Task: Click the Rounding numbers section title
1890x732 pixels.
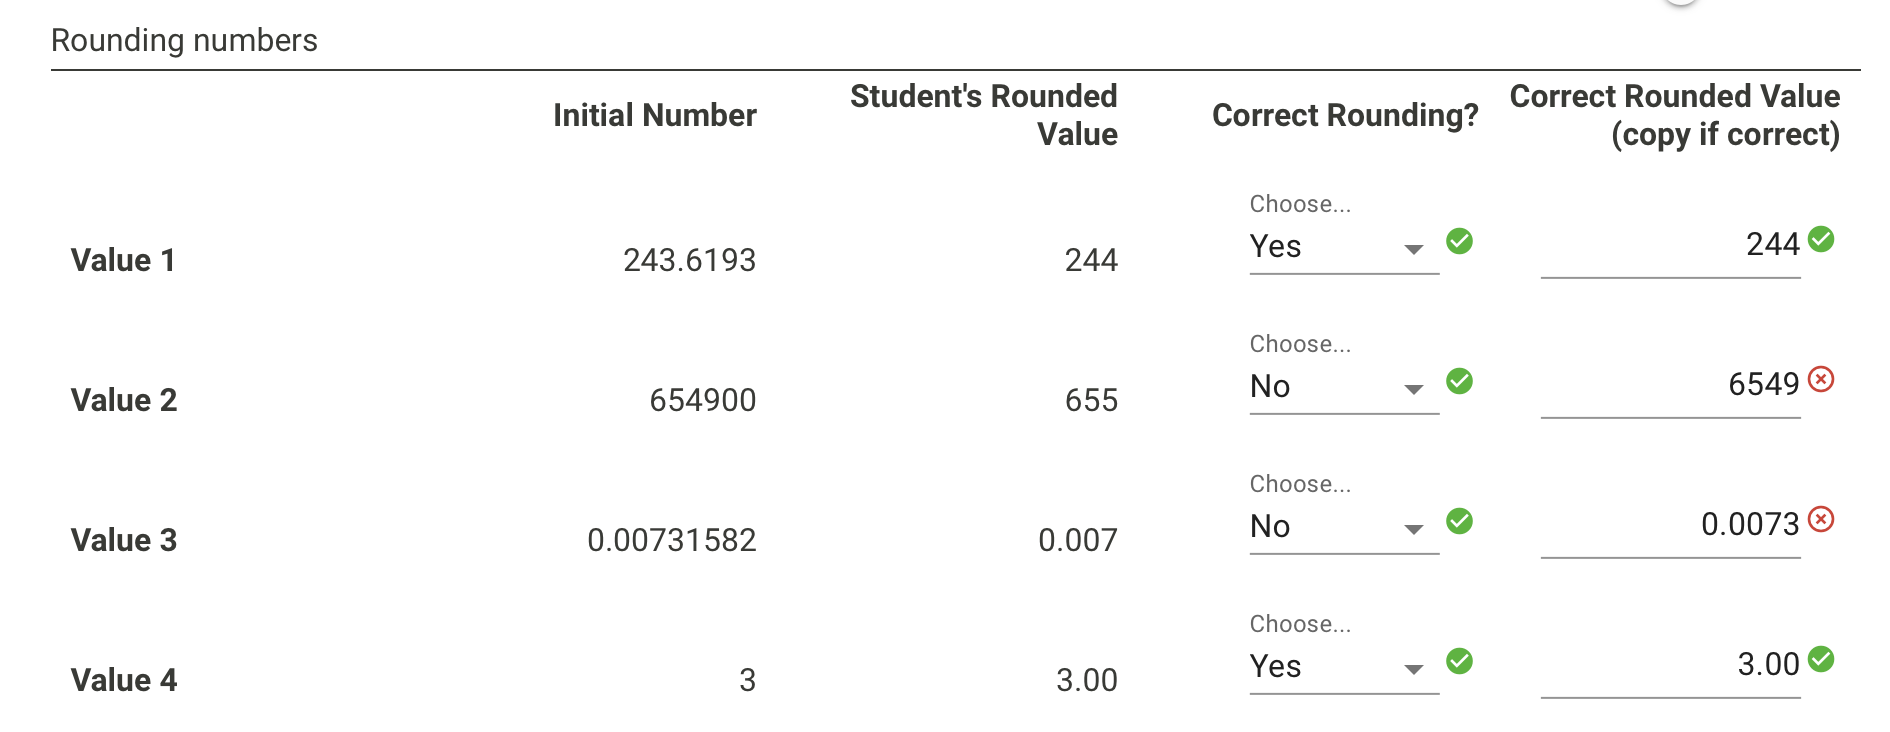Action: coord(184,40)
